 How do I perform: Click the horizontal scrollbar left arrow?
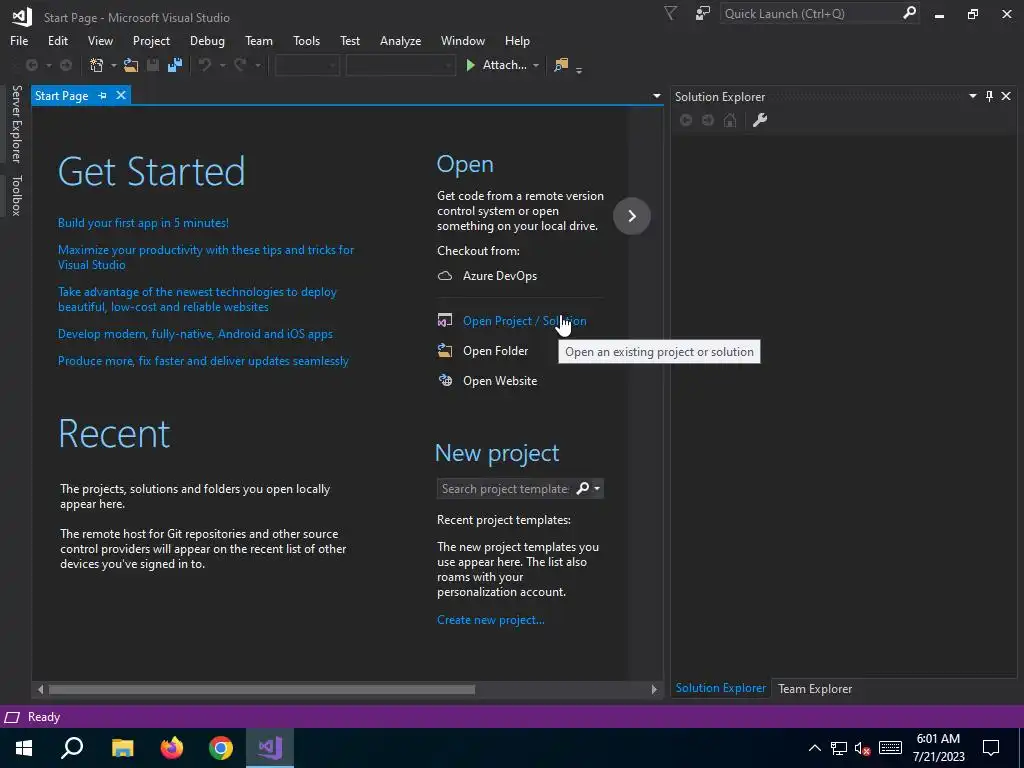(x=40, y=689)
